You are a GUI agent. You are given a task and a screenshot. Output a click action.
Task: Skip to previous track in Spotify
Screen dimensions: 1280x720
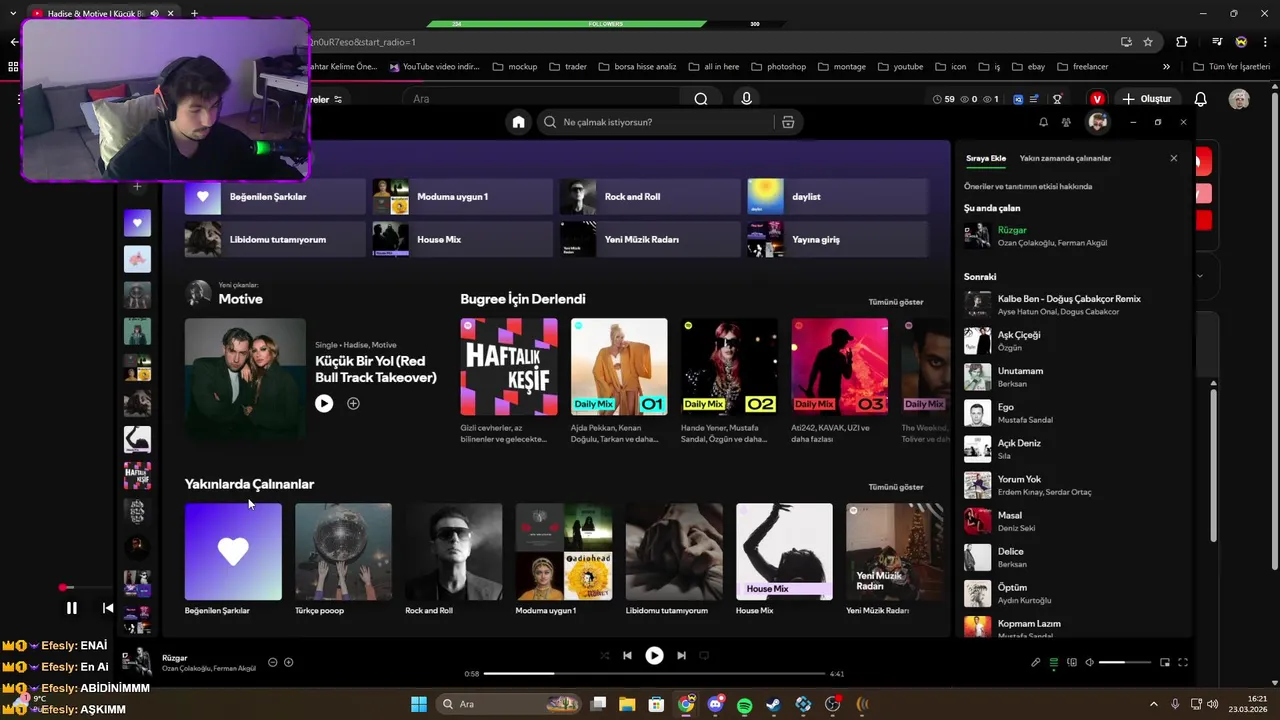(627, 656)
